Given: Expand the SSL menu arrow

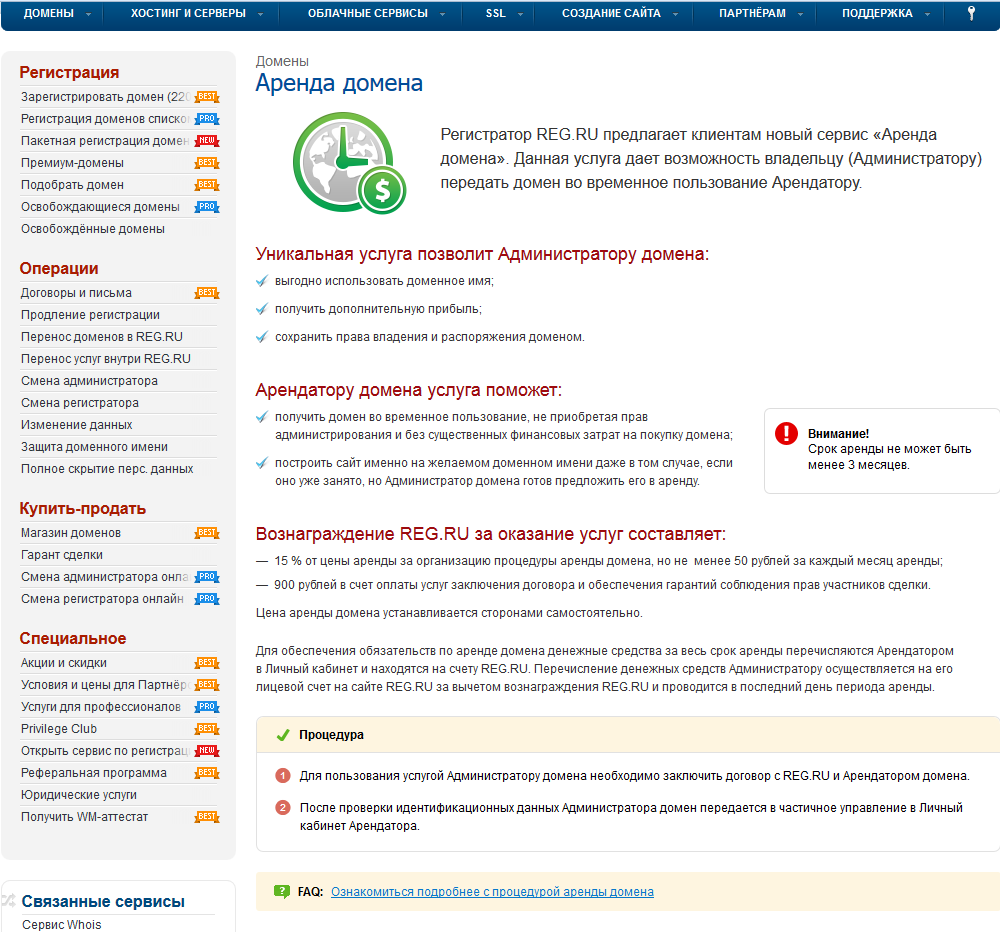Looking at the screenshot, I should click(x=520, y=14).
